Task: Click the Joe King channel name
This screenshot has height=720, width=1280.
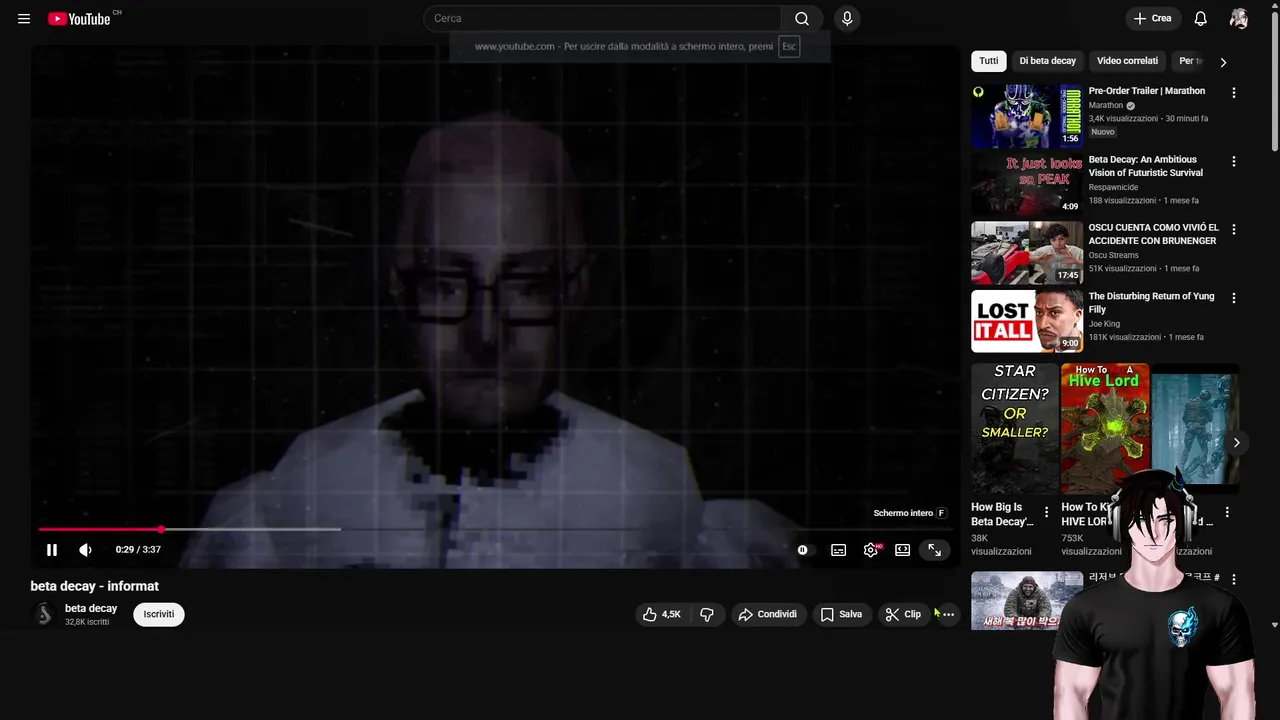Action: [x=1104, y=324]
